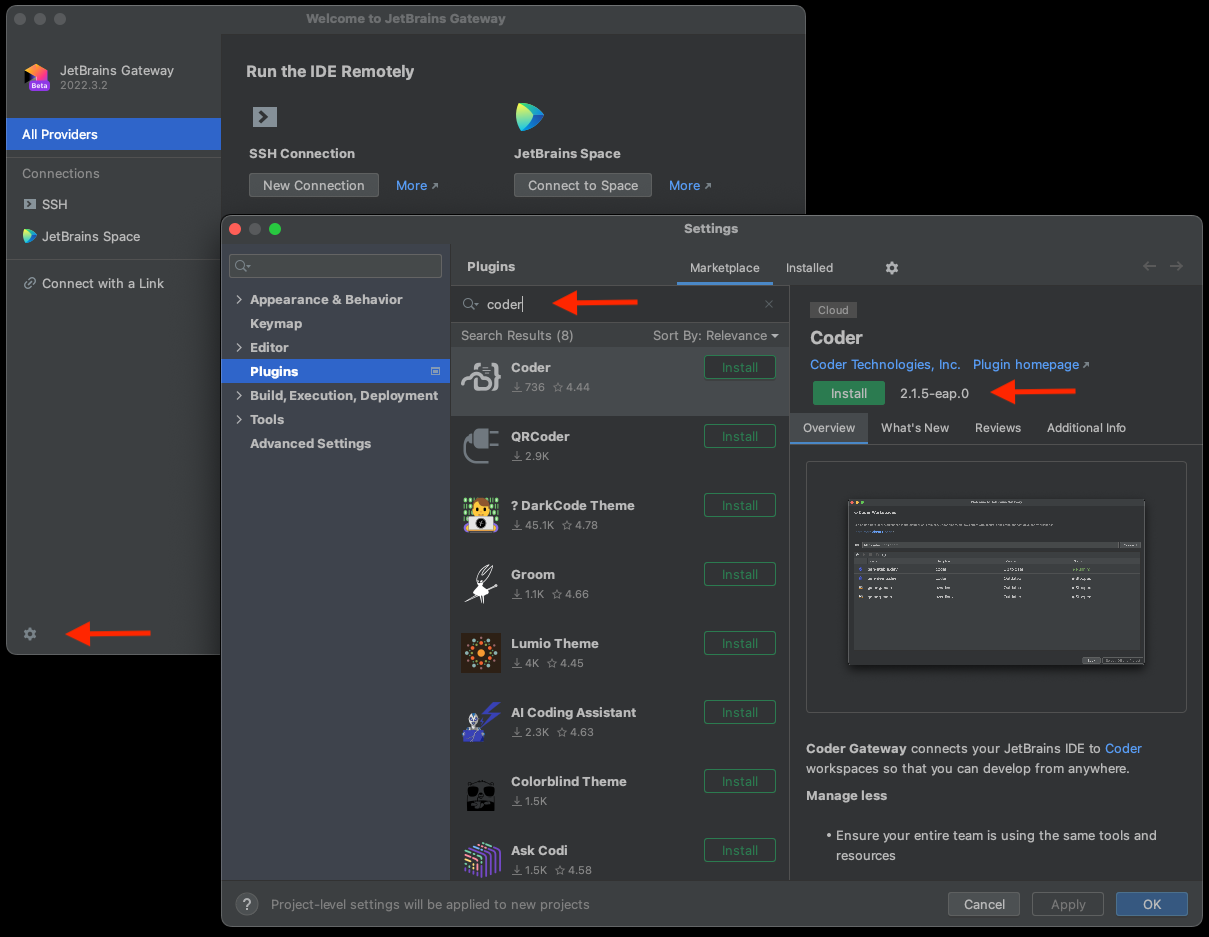Click Connect to Space button
This screenshot has width=1209, height=937.
tap(583, 185)
